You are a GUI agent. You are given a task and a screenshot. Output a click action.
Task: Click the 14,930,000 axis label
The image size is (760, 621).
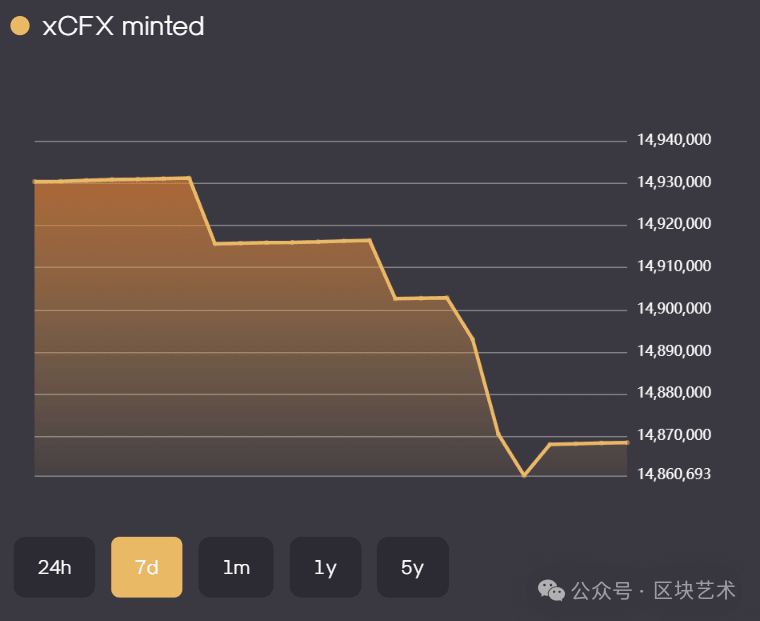tap(674, 182)
